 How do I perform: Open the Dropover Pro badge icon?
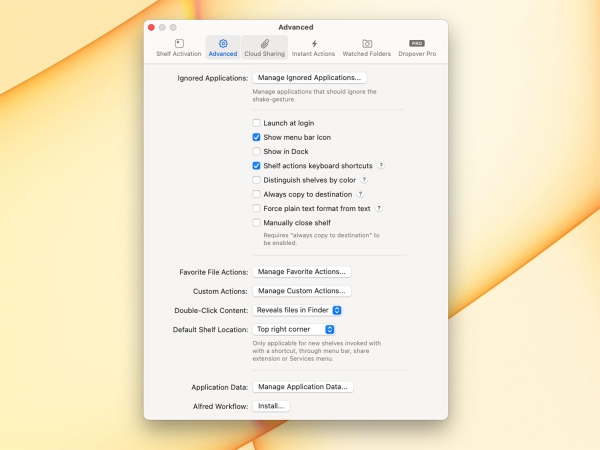417,43
